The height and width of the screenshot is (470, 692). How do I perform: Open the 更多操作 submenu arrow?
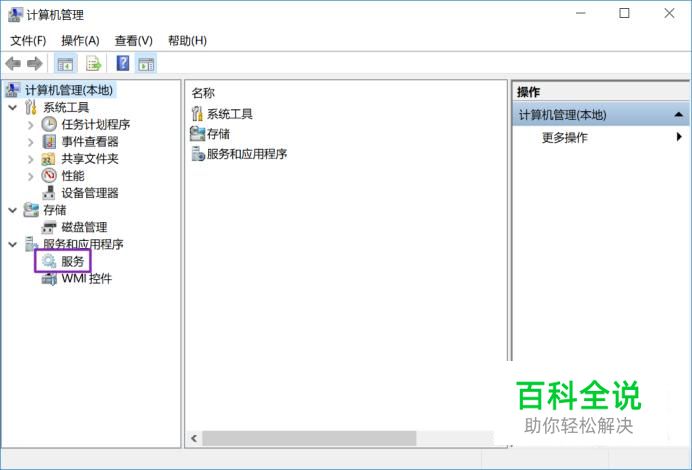[x=679, y=137]
